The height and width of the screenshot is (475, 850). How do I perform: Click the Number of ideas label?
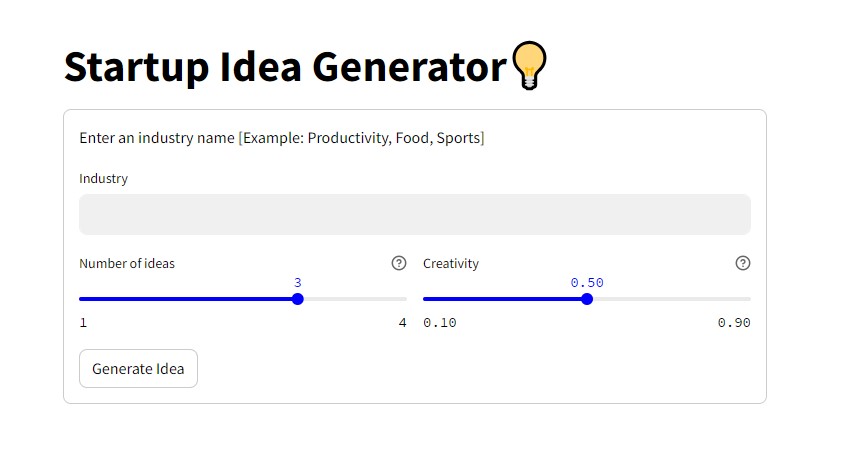click(127, 264)
